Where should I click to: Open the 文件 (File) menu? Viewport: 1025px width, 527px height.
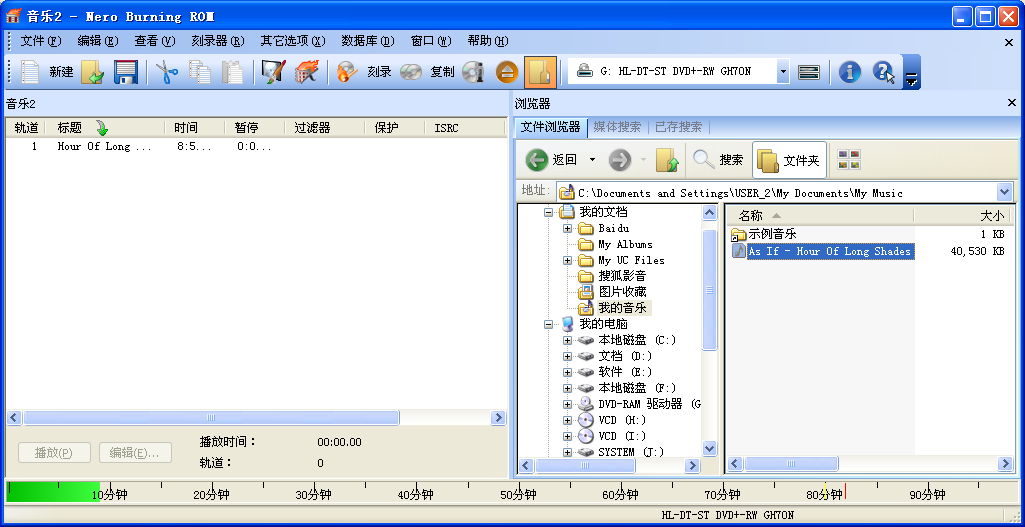[x=41, y=41]
